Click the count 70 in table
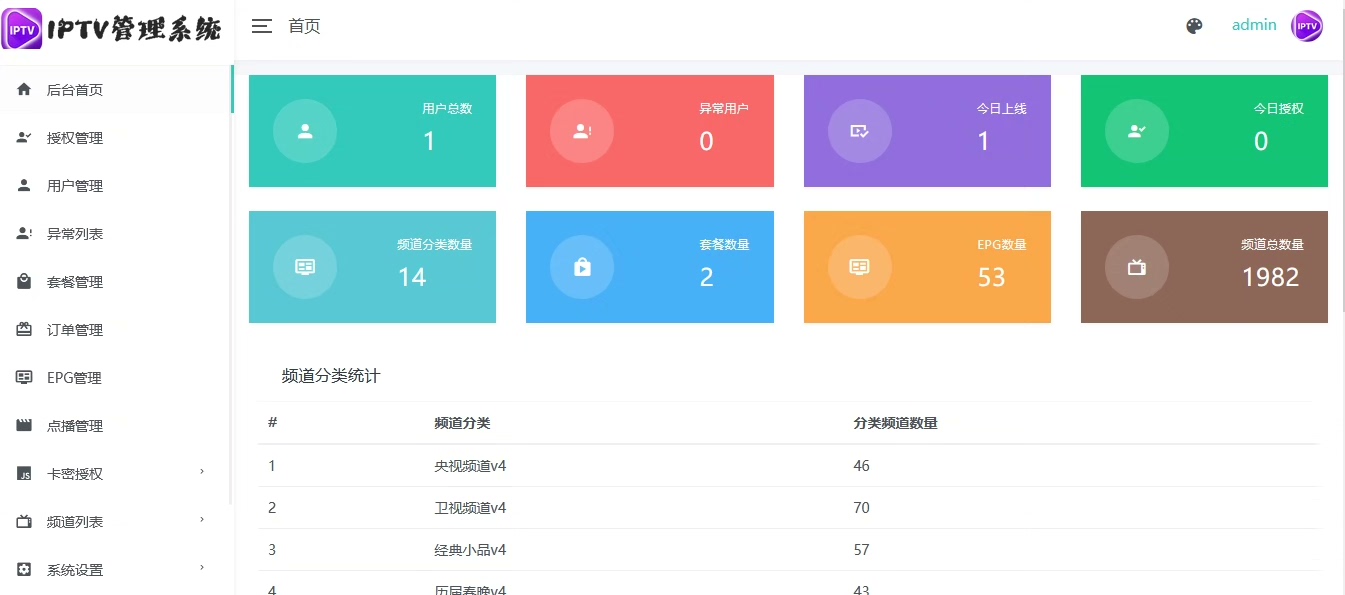Image resolution: width=1345 pixels, height=595 pixels. (x=861, y=508)
